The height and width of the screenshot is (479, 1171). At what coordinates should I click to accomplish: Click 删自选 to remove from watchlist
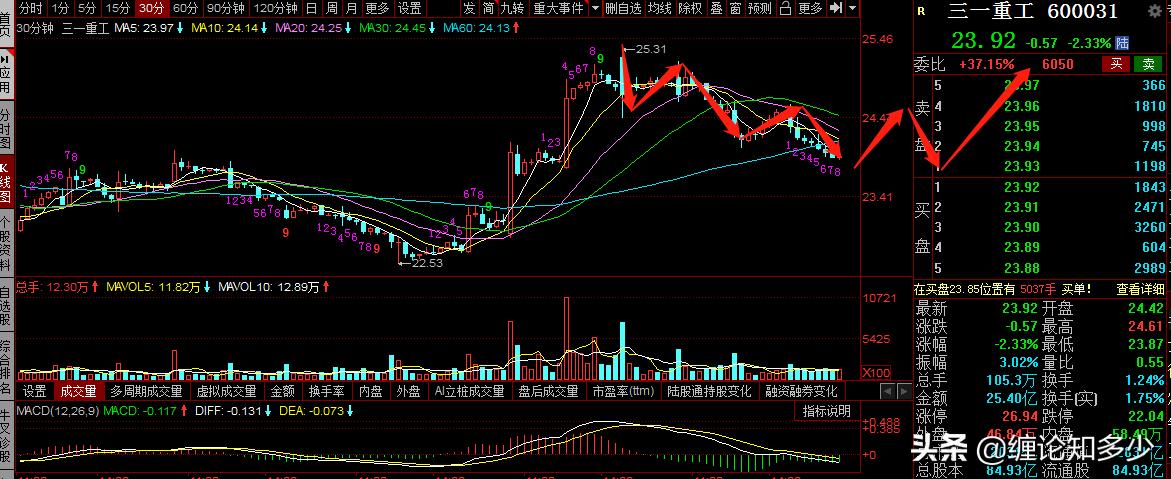(623, 9)
